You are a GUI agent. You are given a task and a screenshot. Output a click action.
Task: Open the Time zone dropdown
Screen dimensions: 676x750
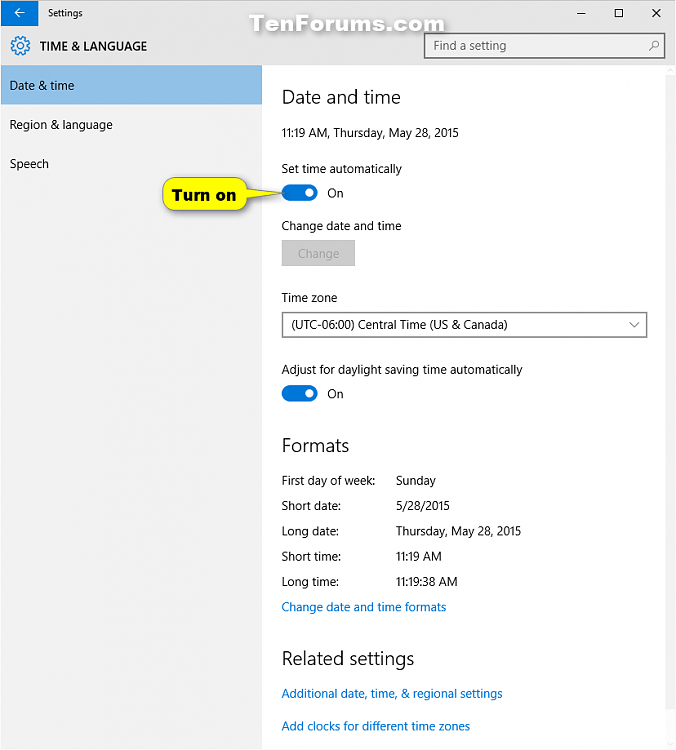tap(464, 325)
